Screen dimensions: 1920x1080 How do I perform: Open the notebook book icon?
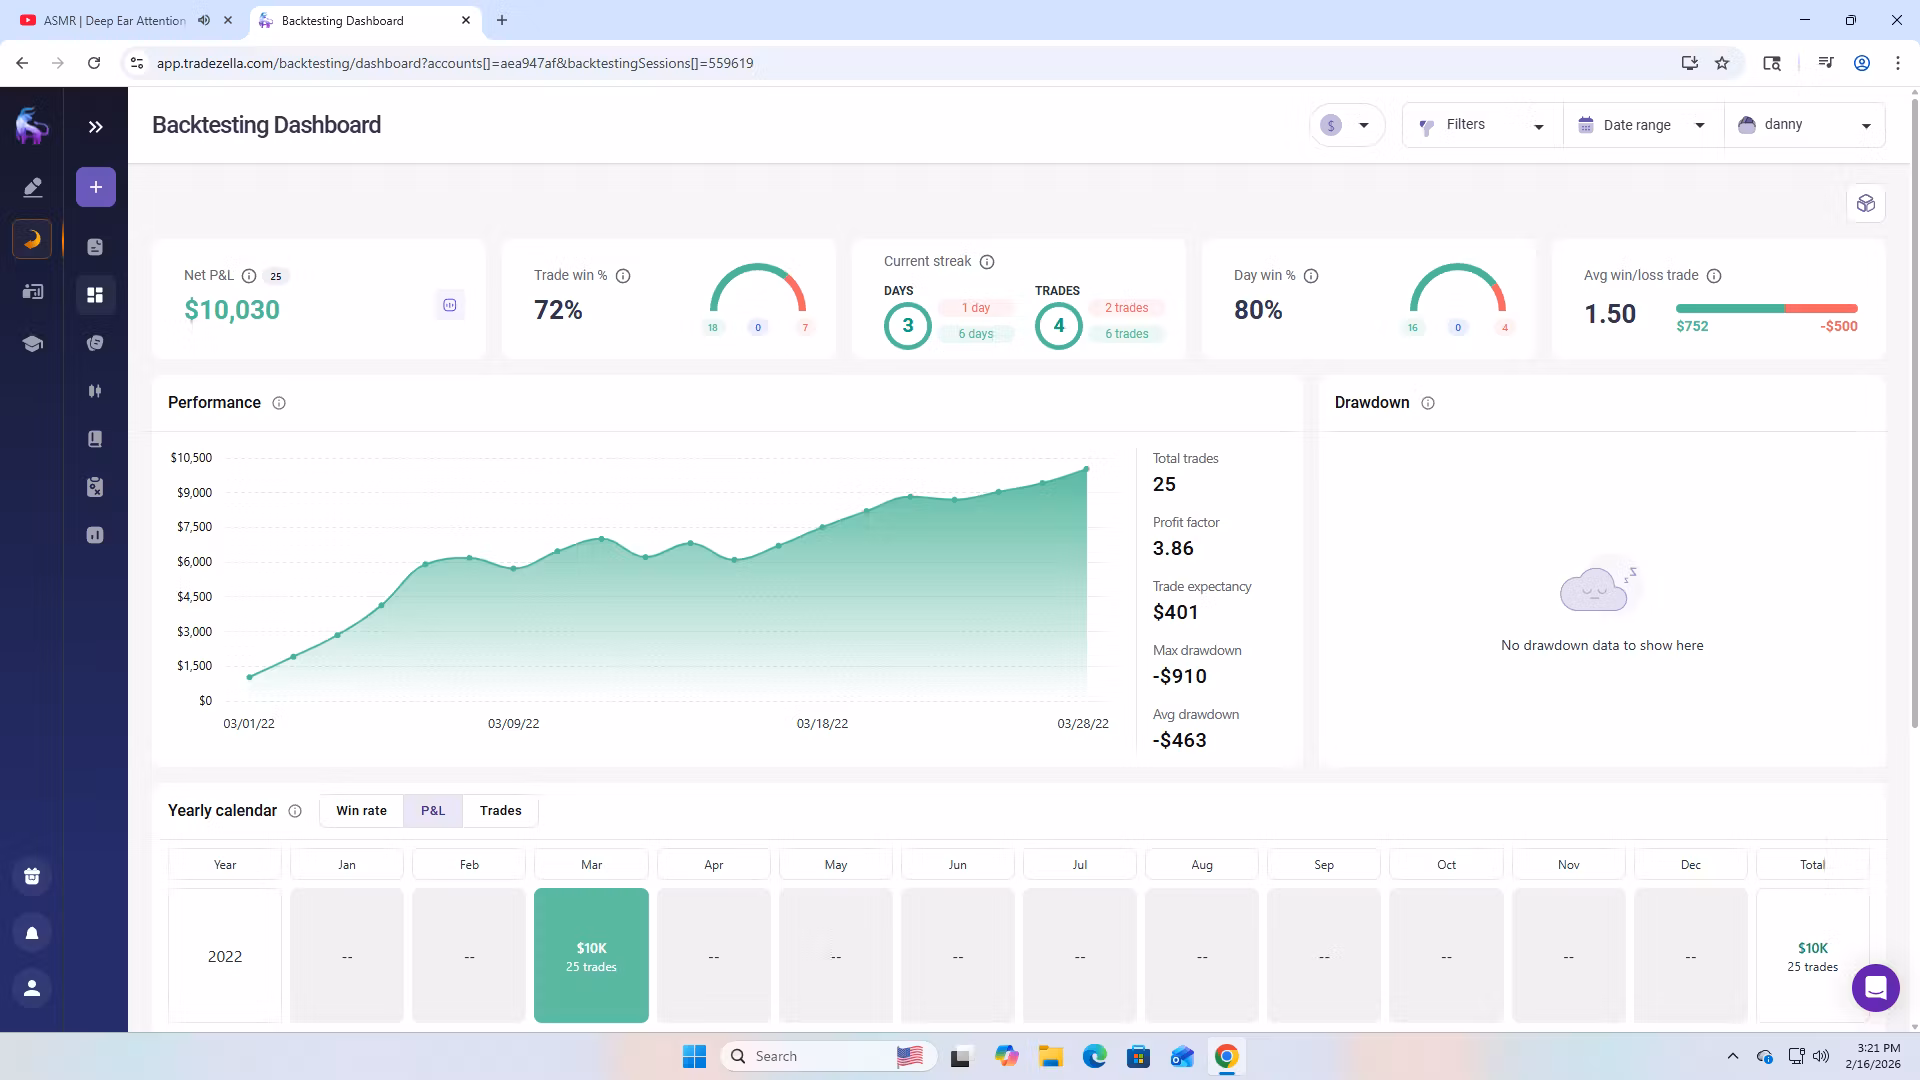click(95, 439)
